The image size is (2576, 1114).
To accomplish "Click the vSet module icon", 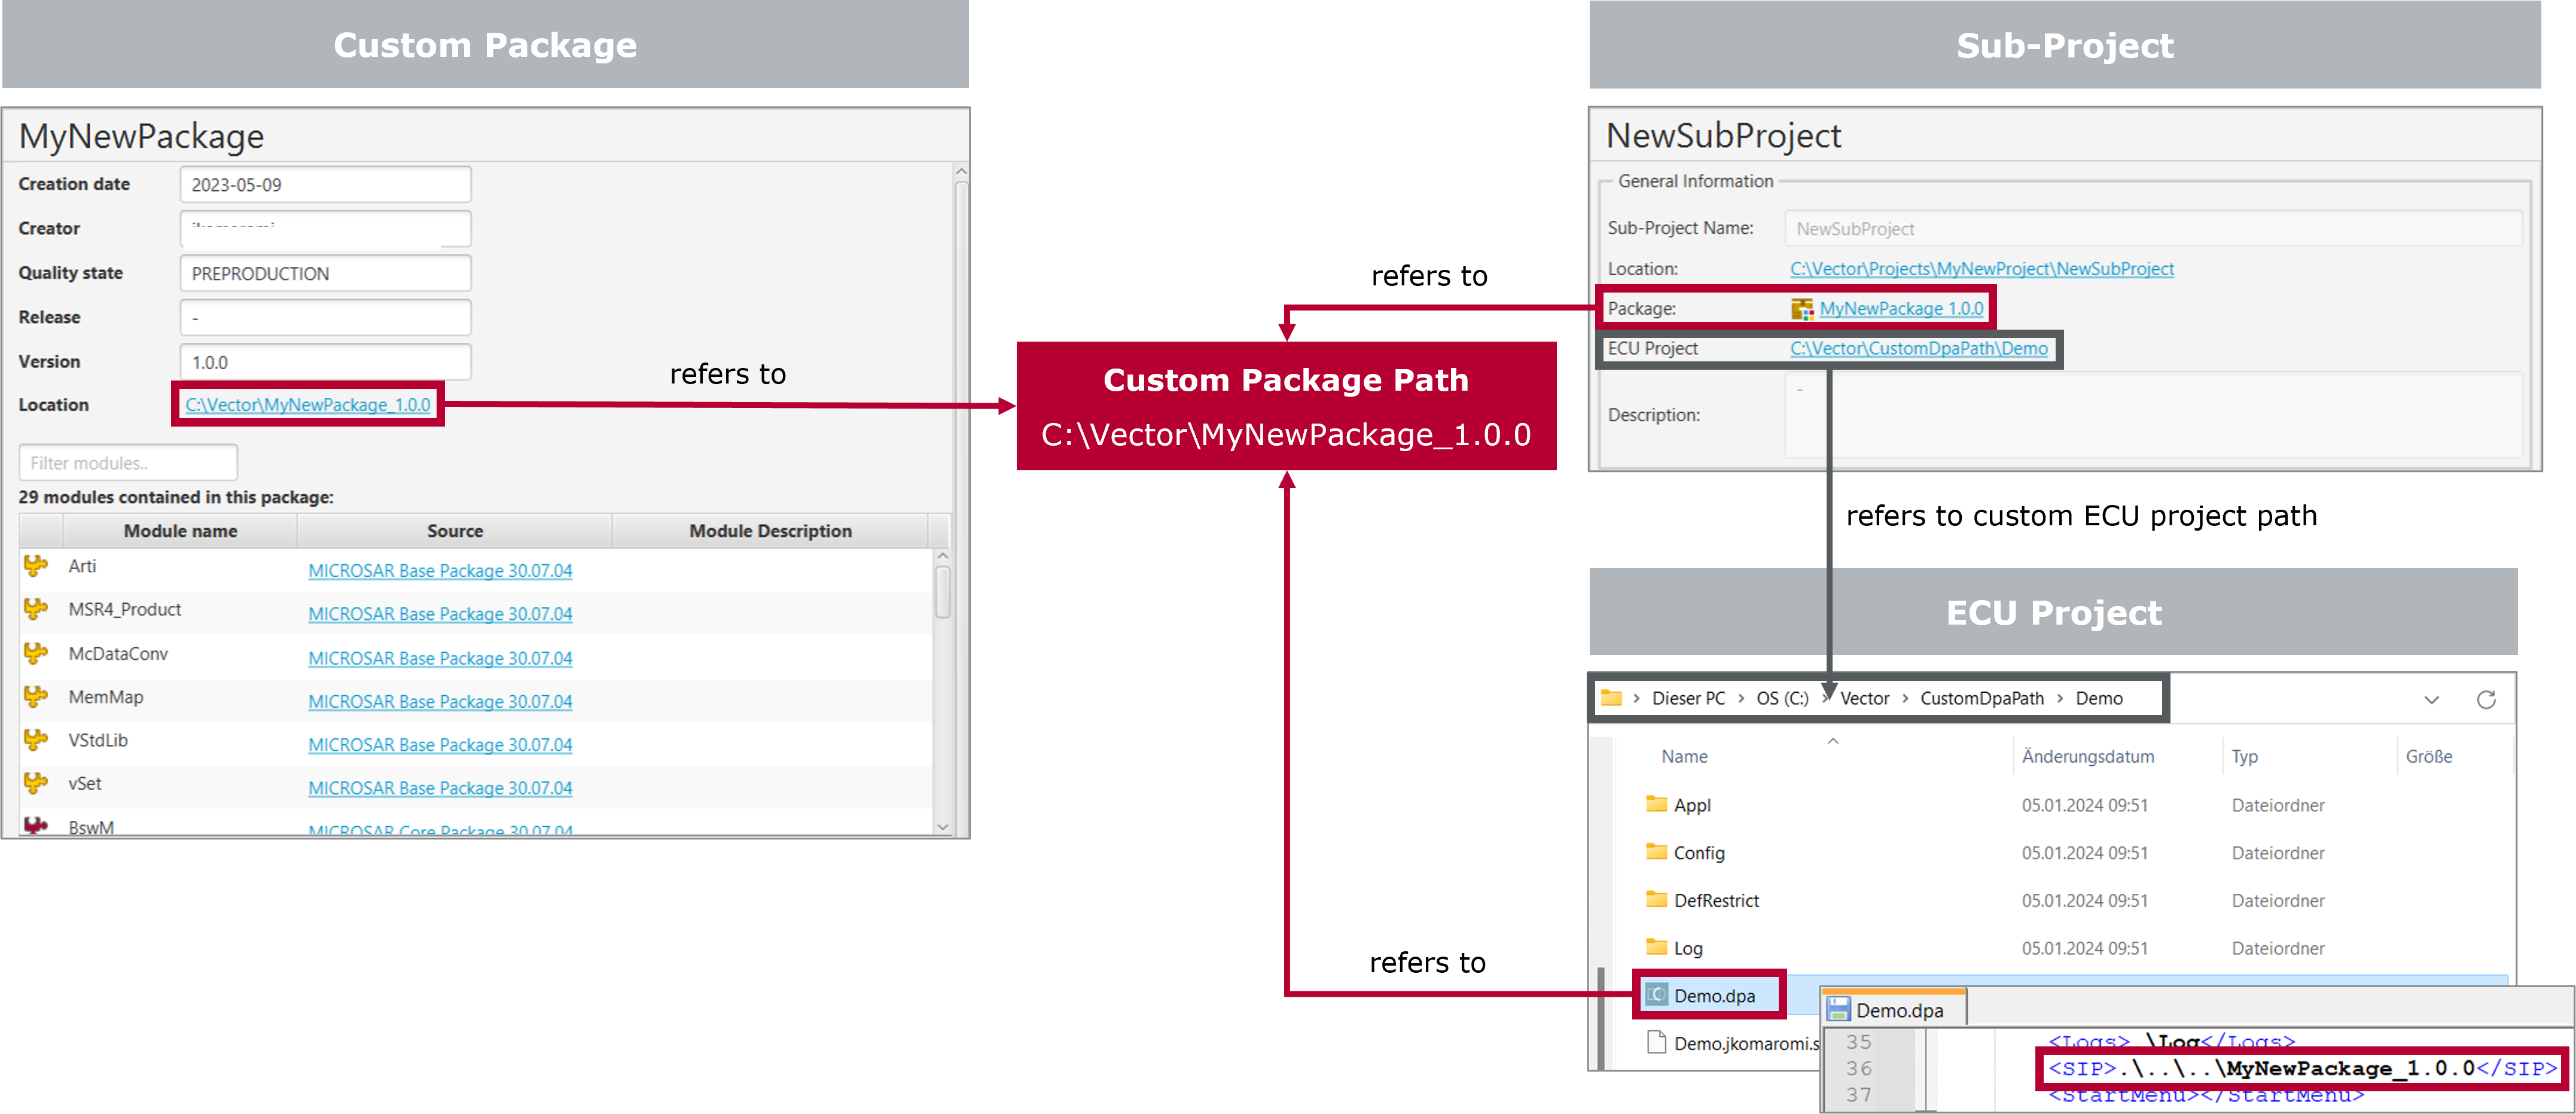I will click(x=36, y=783).
